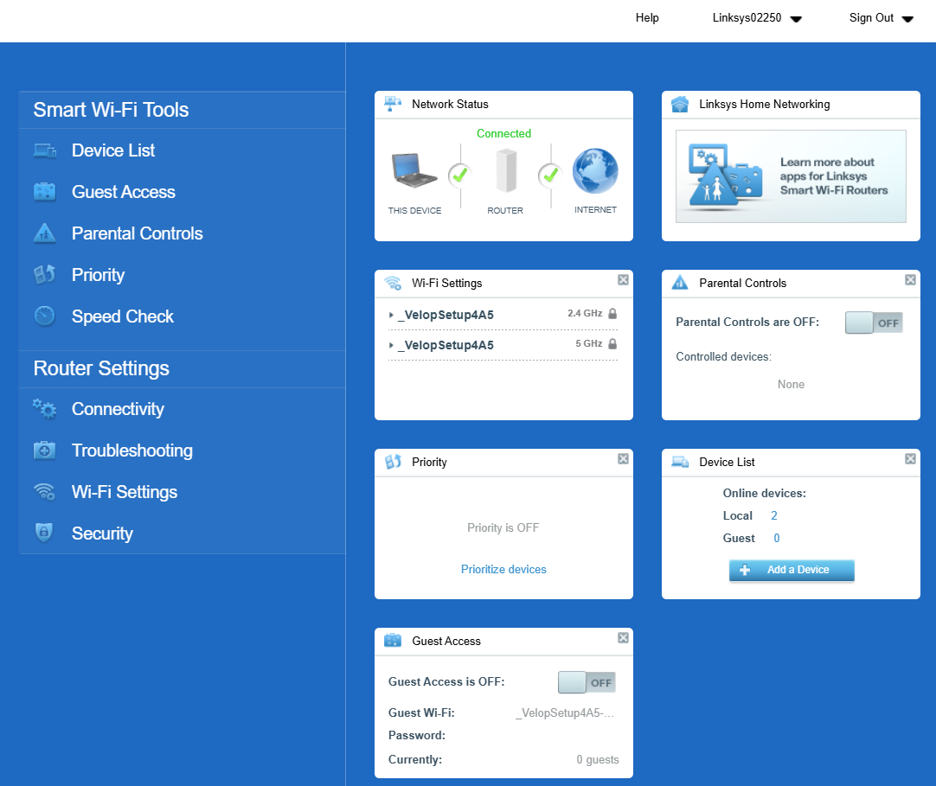The width and height of the screenshot is (936, 786).
Task: Open Wi-Fi Settings in Router Settings
Action: click(124, 492)
